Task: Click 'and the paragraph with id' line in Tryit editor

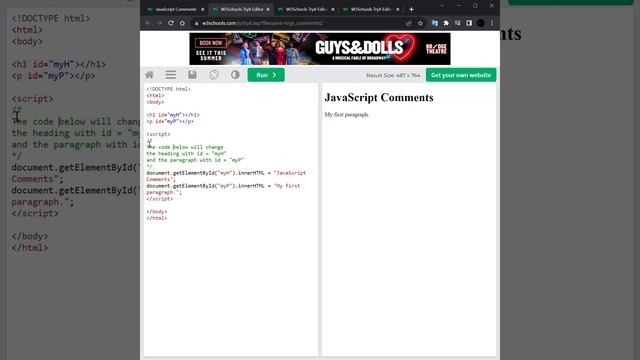Action: pos(195,160)
